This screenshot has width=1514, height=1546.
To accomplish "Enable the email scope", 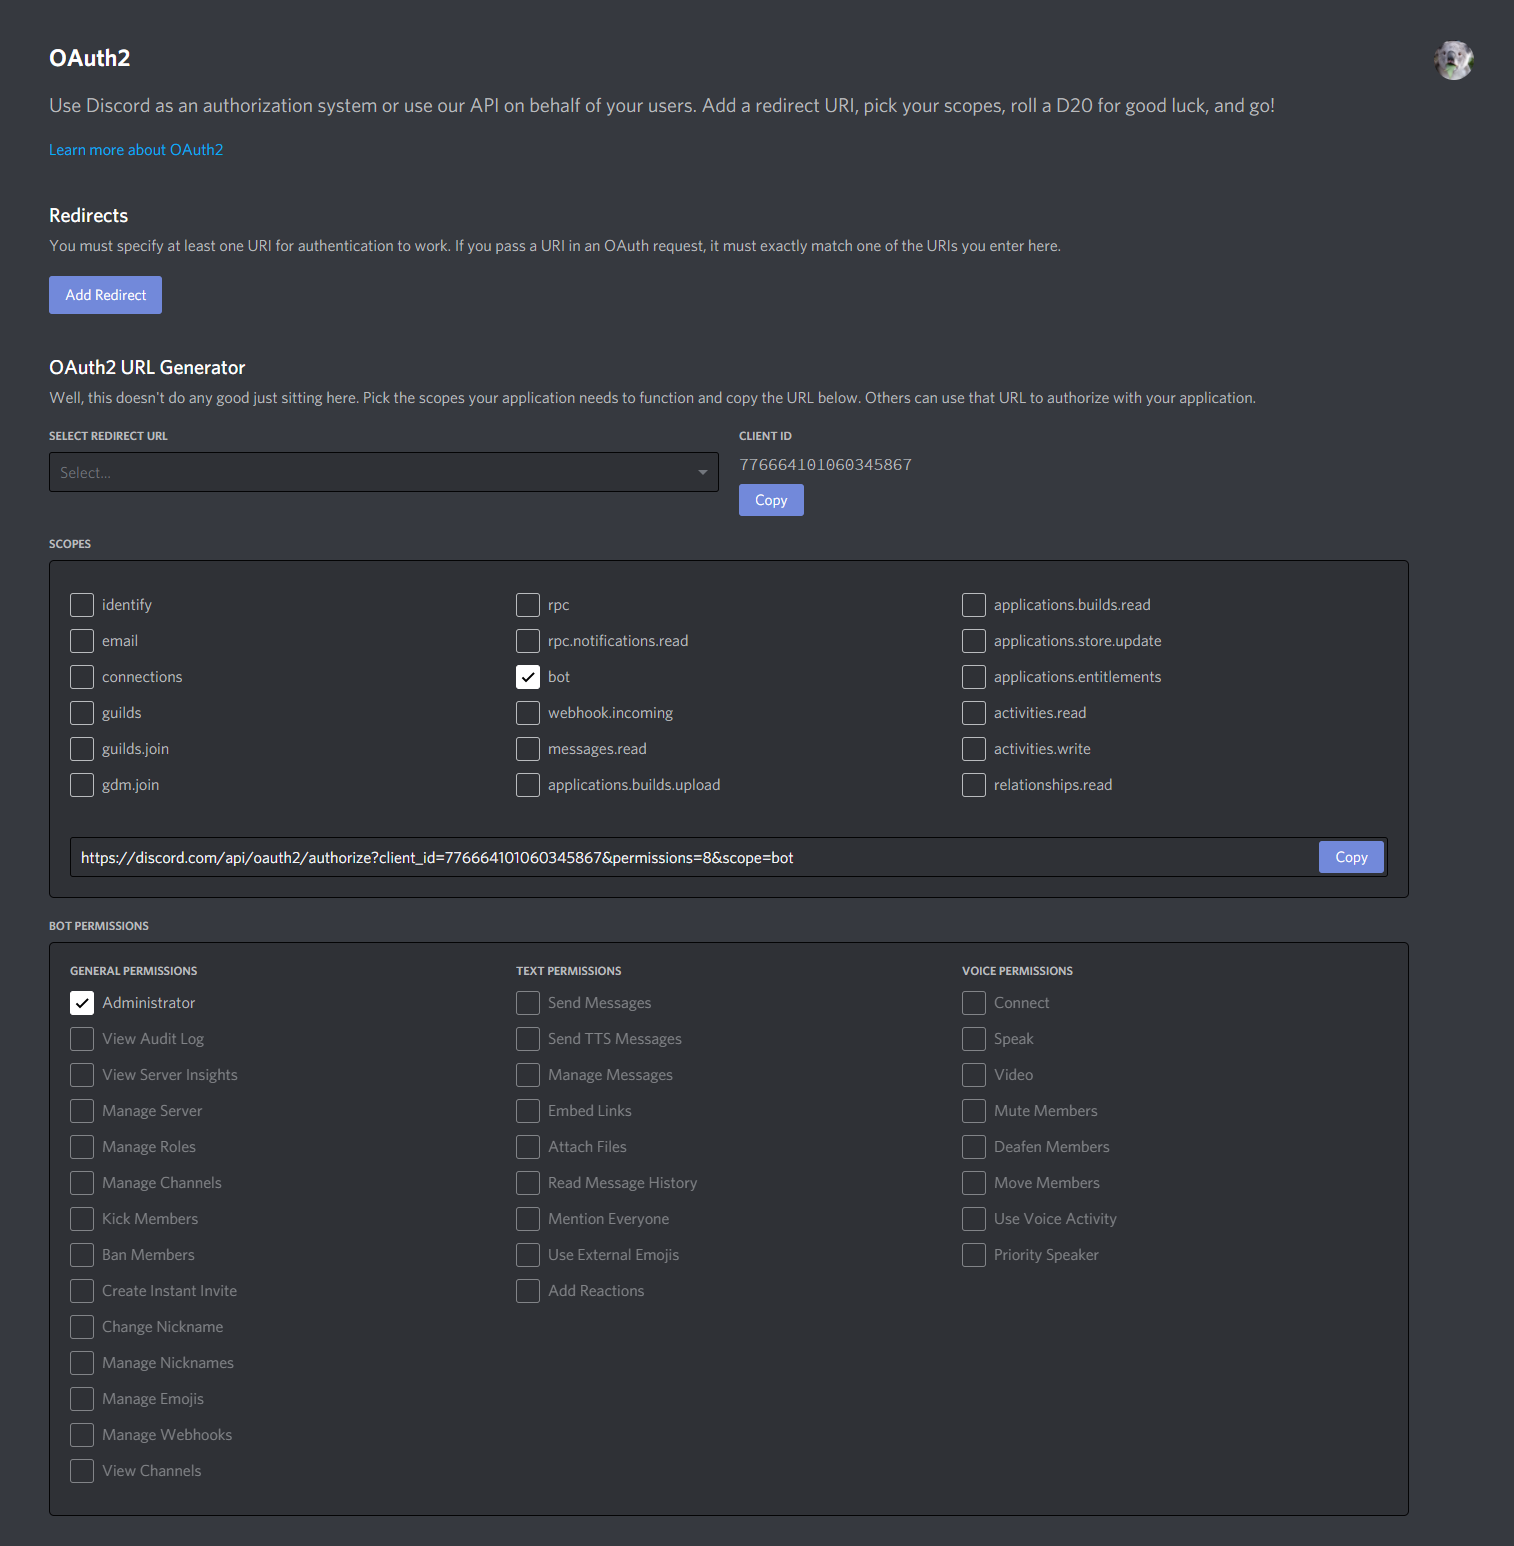I will pyautogui.click(x=82, y=641).
